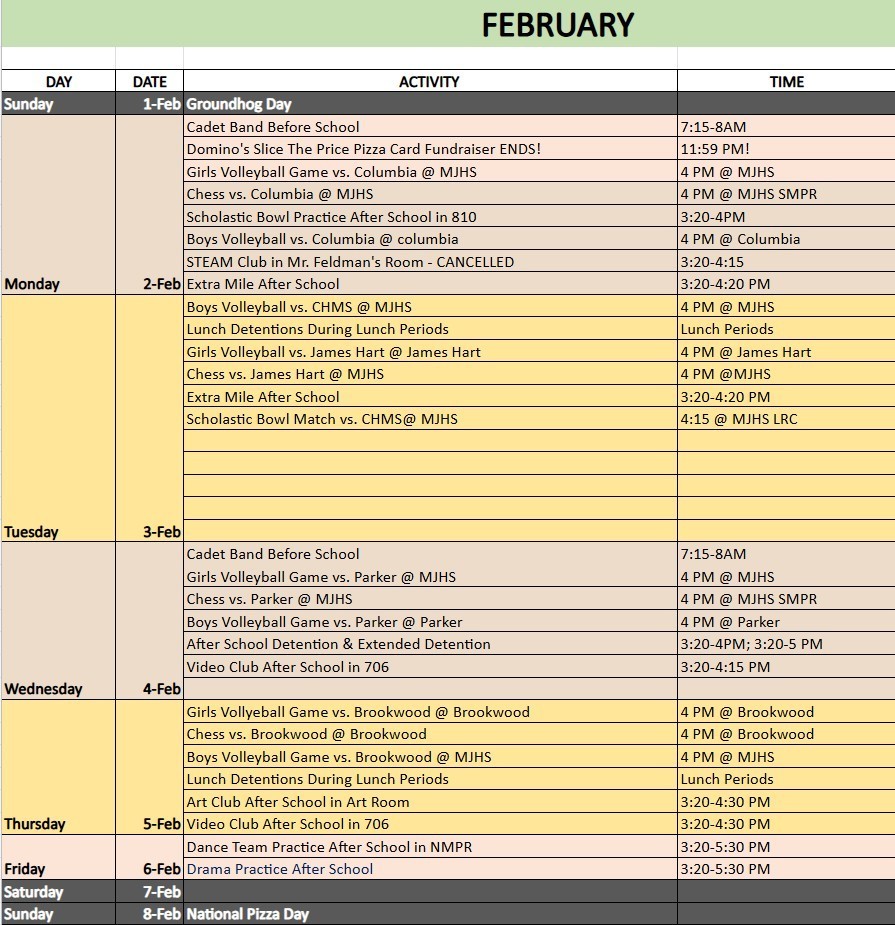This screenshot has width=895, height=925.
Task: Open the Drama Practice After School link
Action: [x=280, y=869]
